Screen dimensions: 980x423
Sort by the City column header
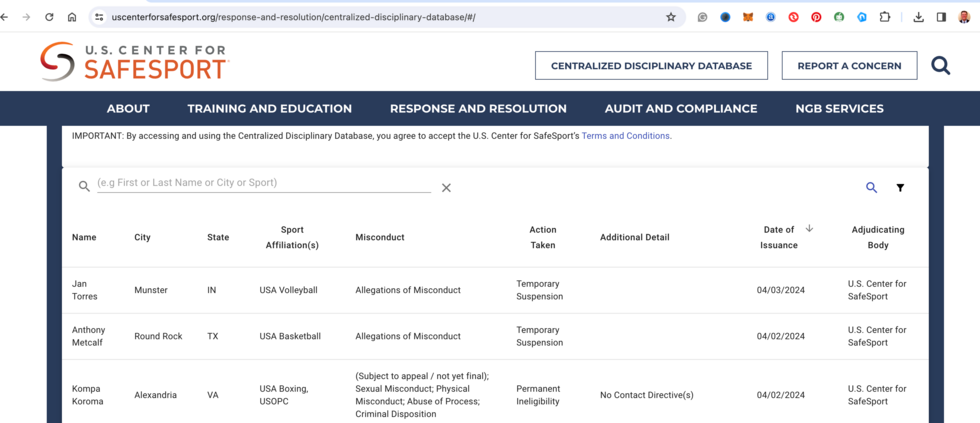pyautogui.click(x=142, y=237)
